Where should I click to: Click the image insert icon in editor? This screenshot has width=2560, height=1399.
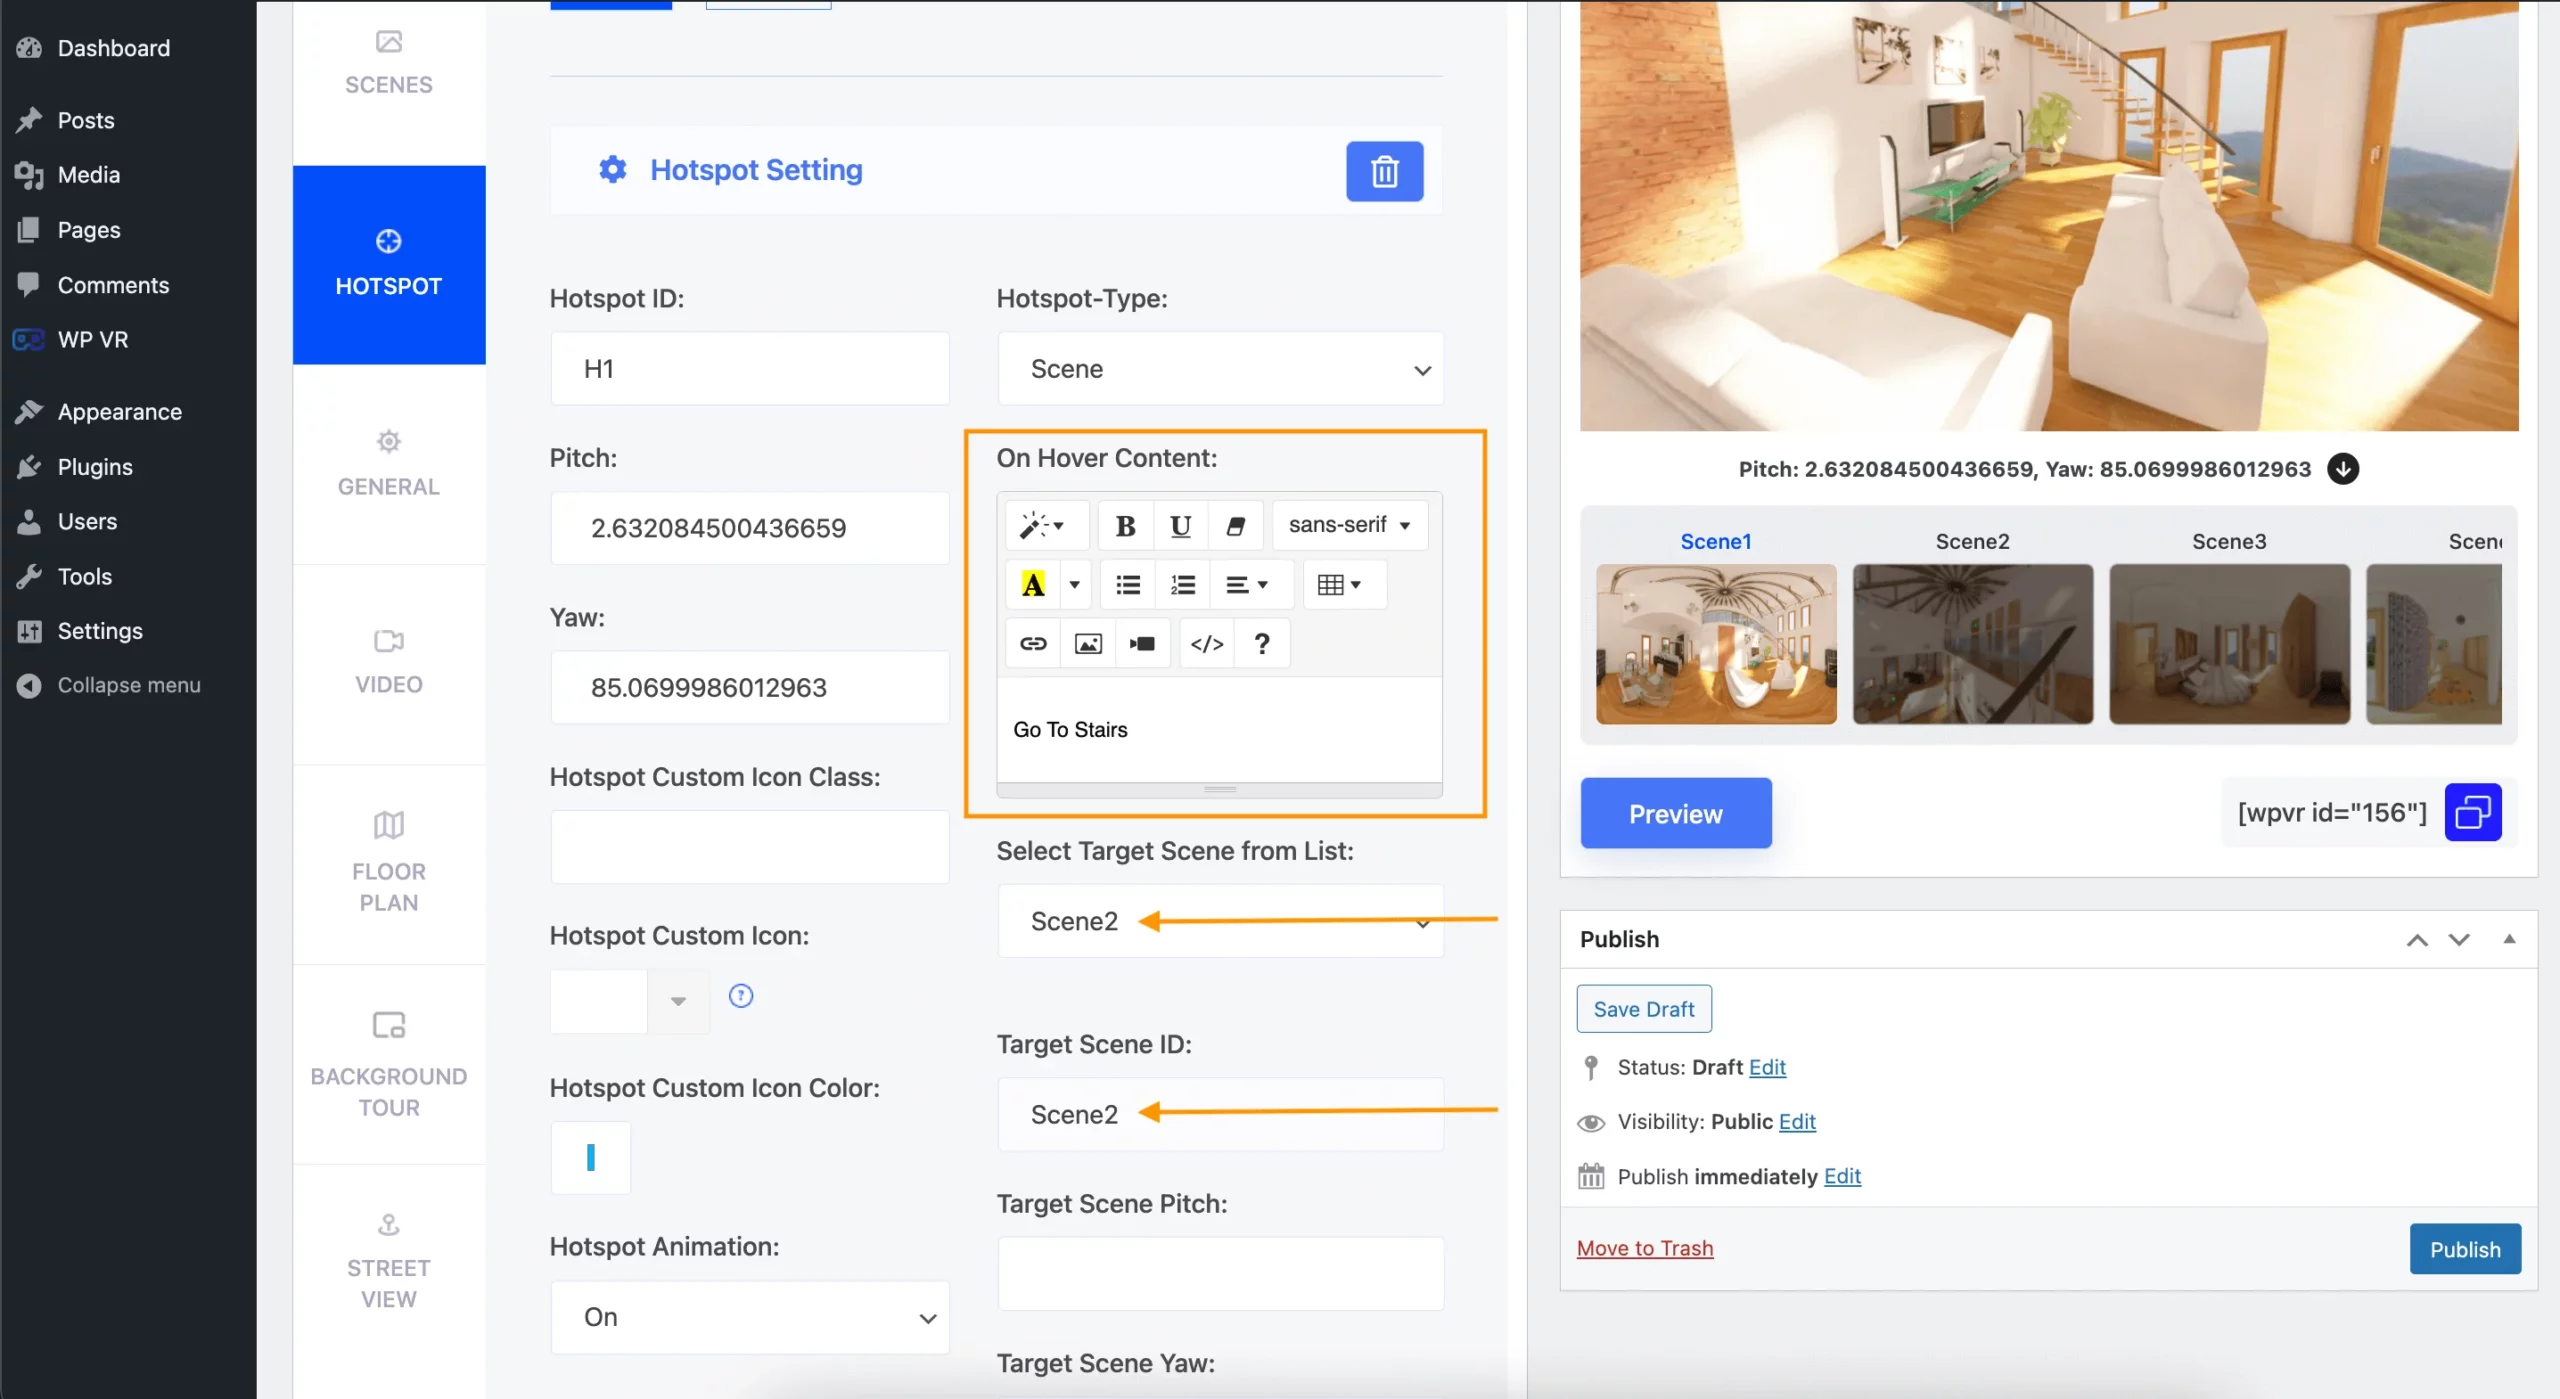tap(1087, 643)
